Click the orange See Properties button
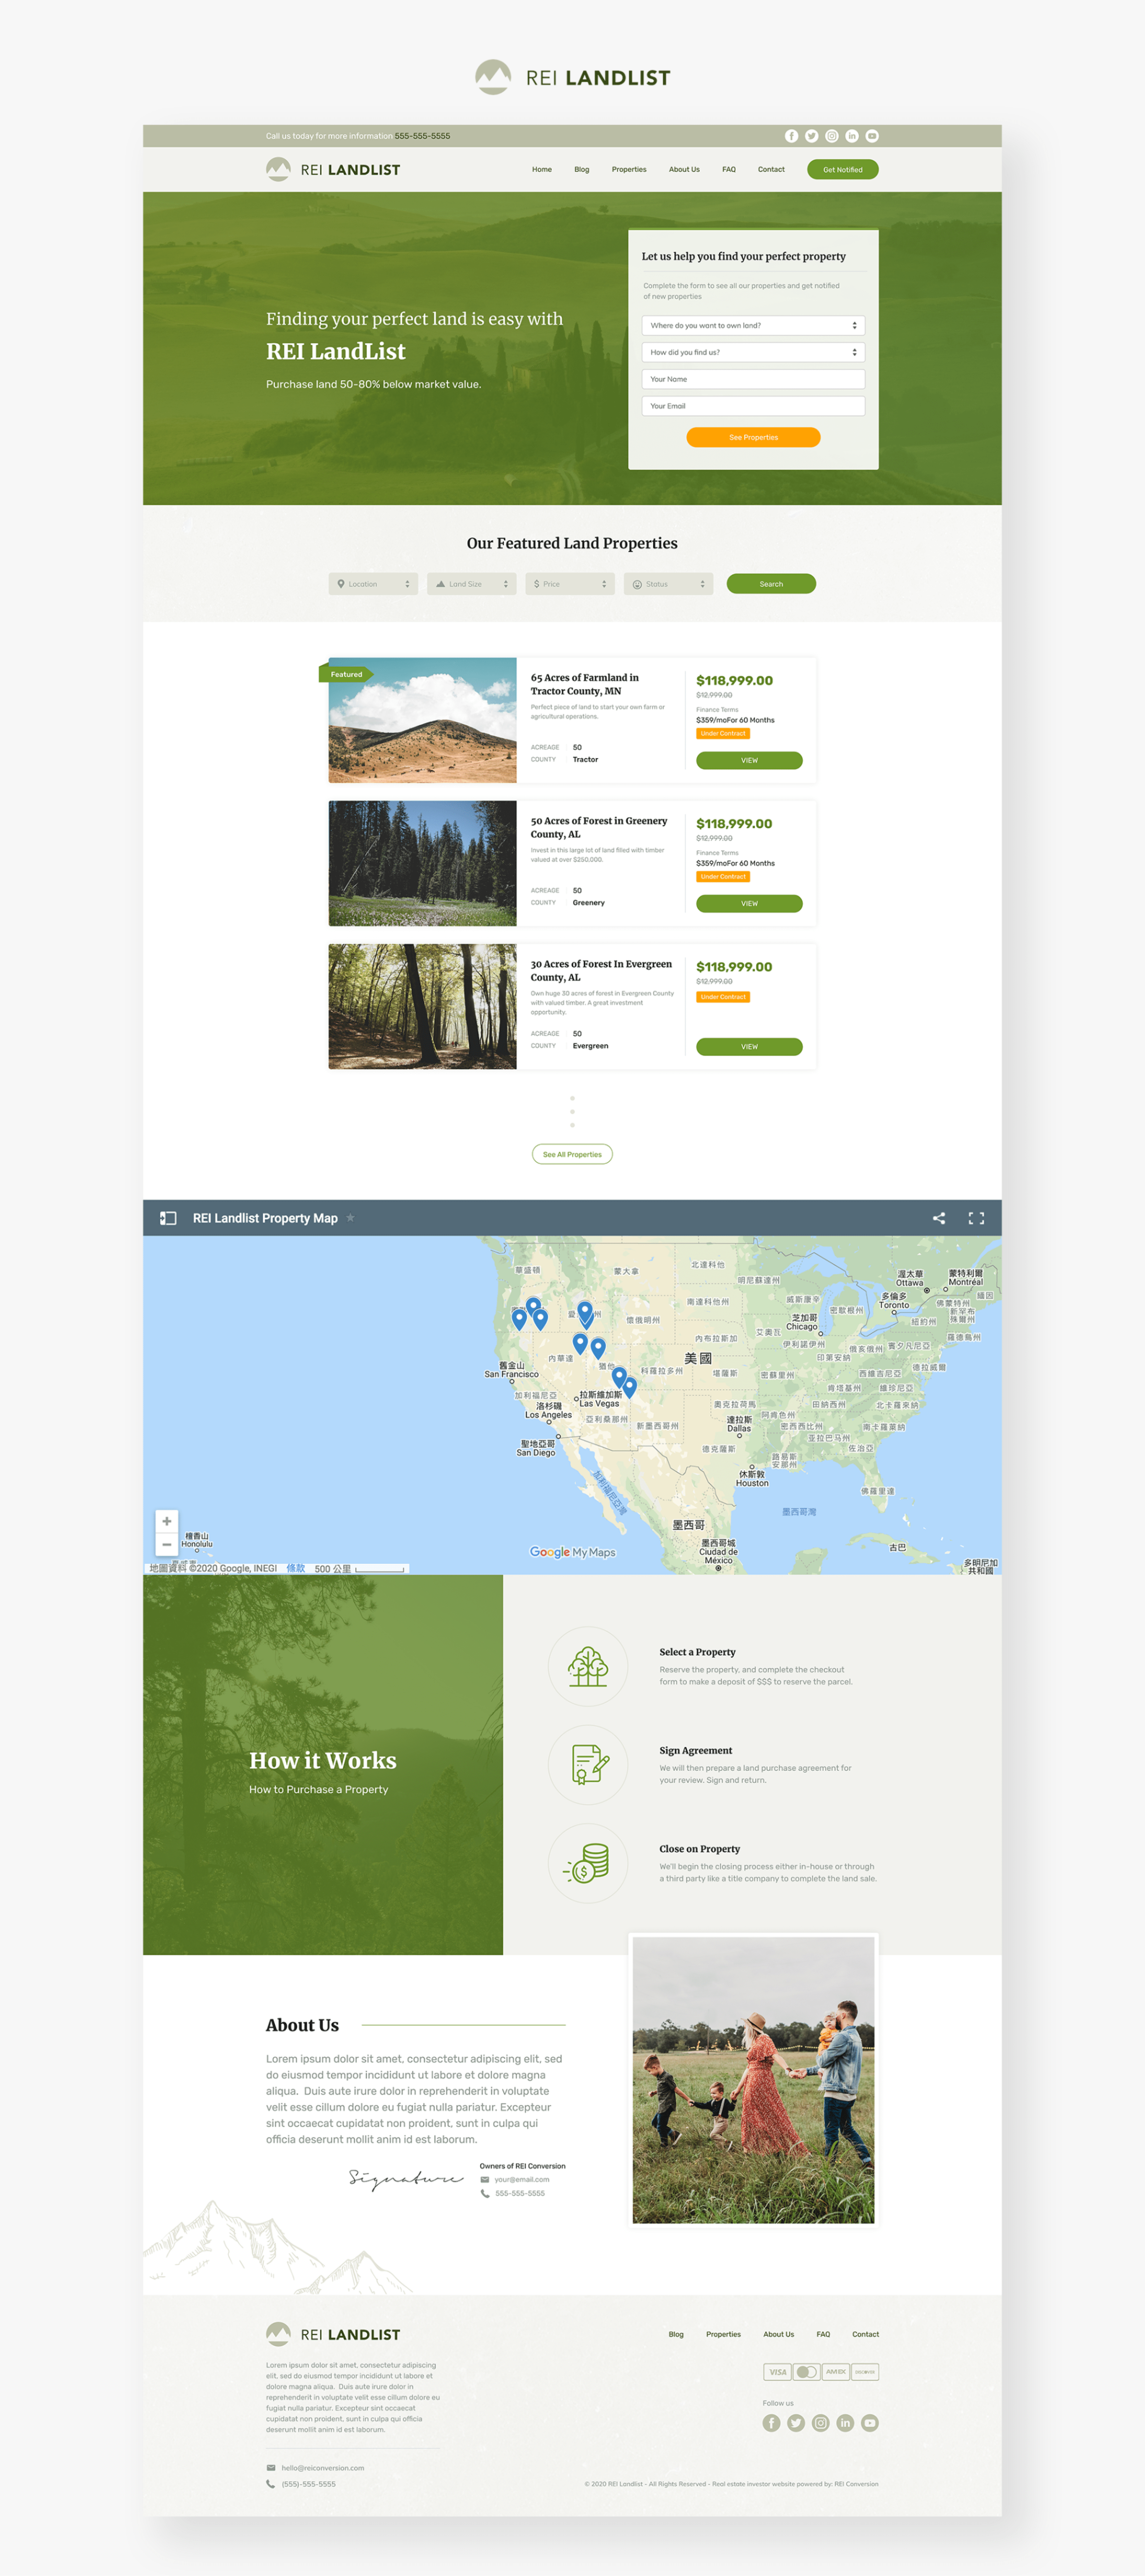This screenshot has height=2576, width=1145. (753, 437)
